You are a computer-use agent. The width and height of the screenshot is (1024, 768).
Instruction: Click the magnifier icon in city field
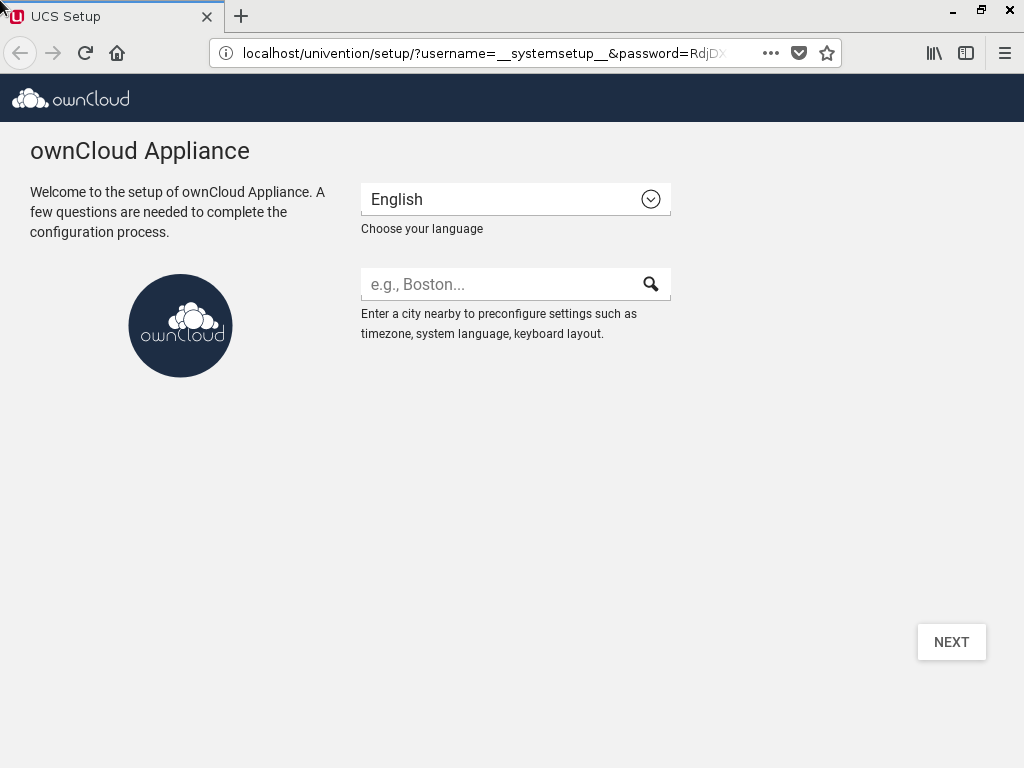coord(650,285)
